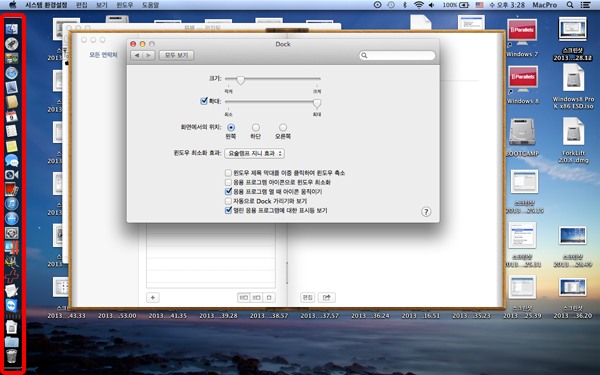This screenshot has width=600, height=375.
Task: Open 윈도우 최소화 효과 dropdown
Action: 254,153
